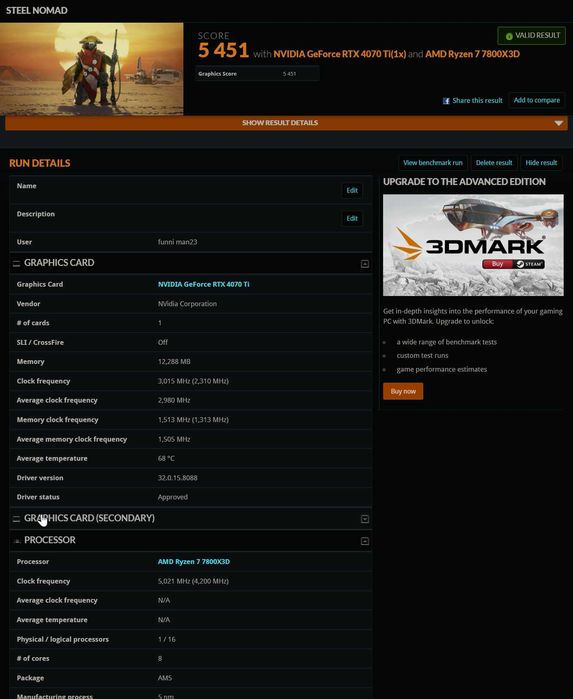Viewport: 573px width, 699px height.
Task: Click the memory clock 1,513 MHz value
Action: (x=193, y=420)
